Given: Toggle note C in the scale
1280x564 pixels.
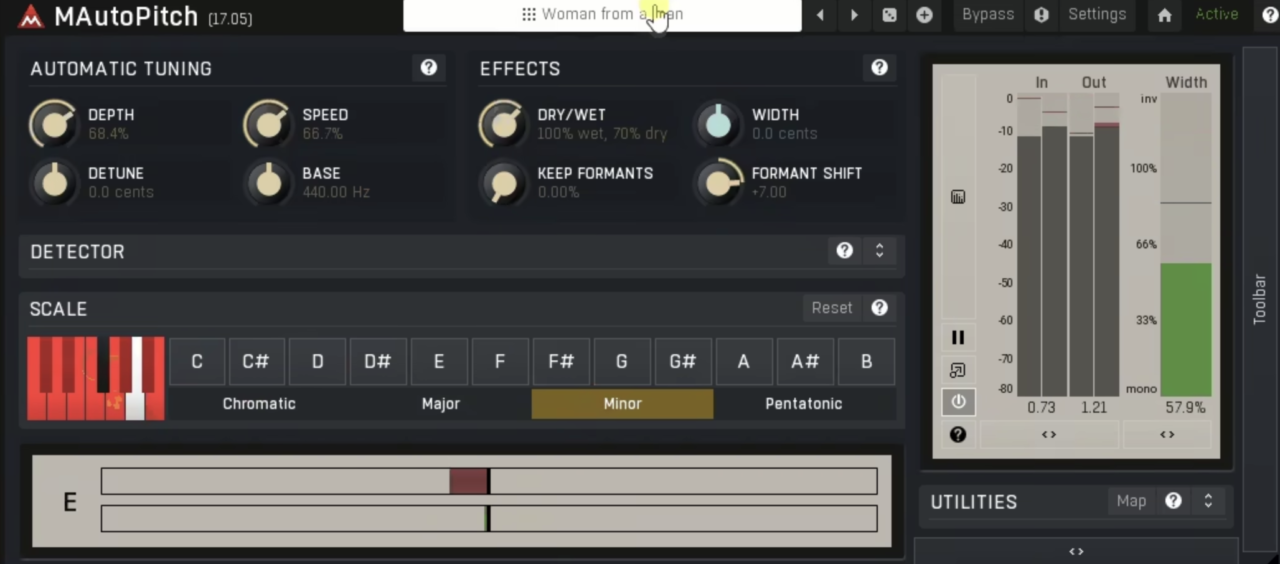Looking at the screenshot, I should pos(196,362).
